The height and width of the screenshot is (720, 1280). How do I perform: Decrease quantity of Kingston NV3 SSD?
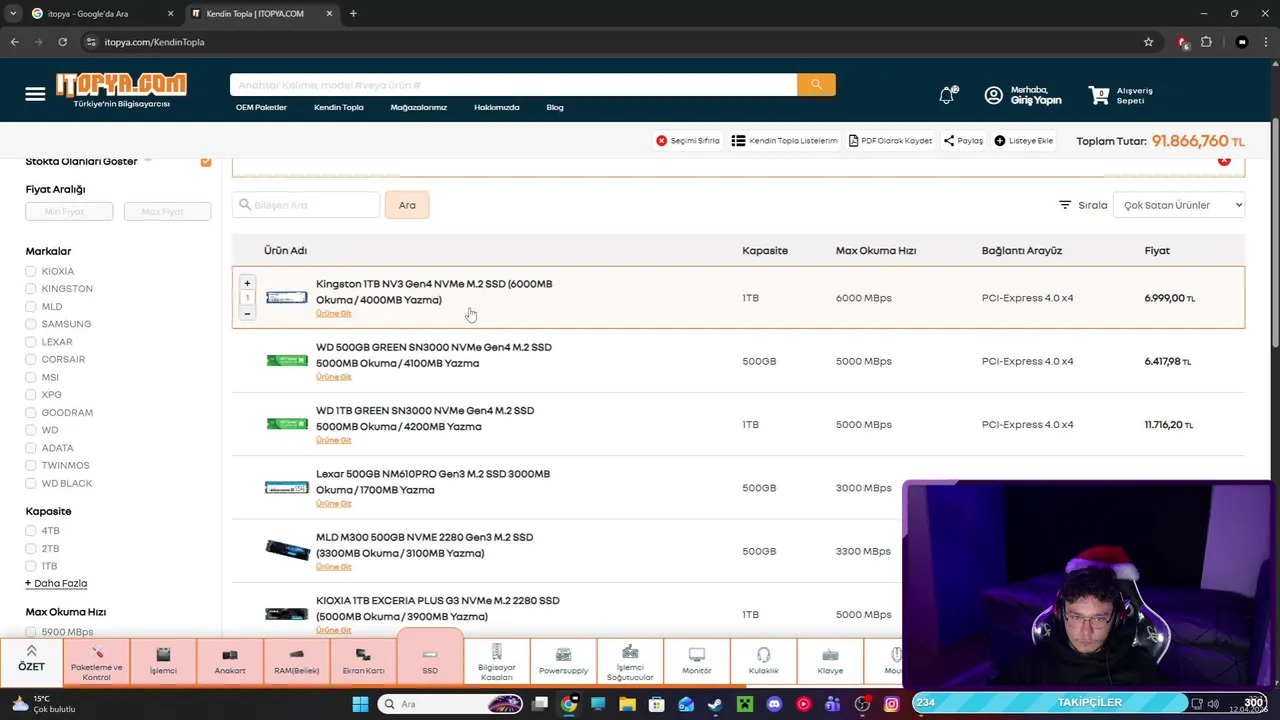(247, 313)
